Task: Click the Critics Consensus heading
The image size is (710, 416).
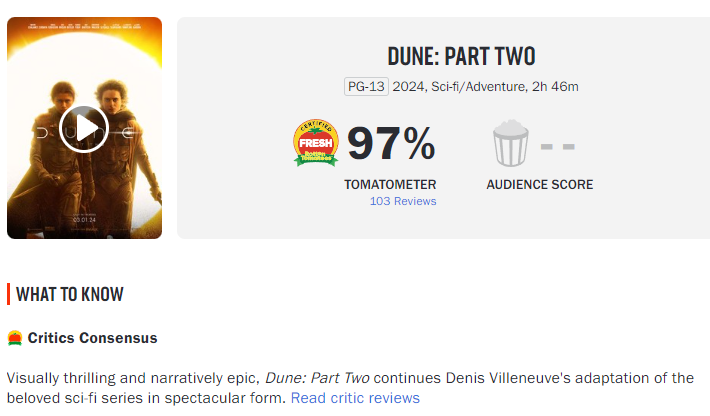Action: (92, 338)
